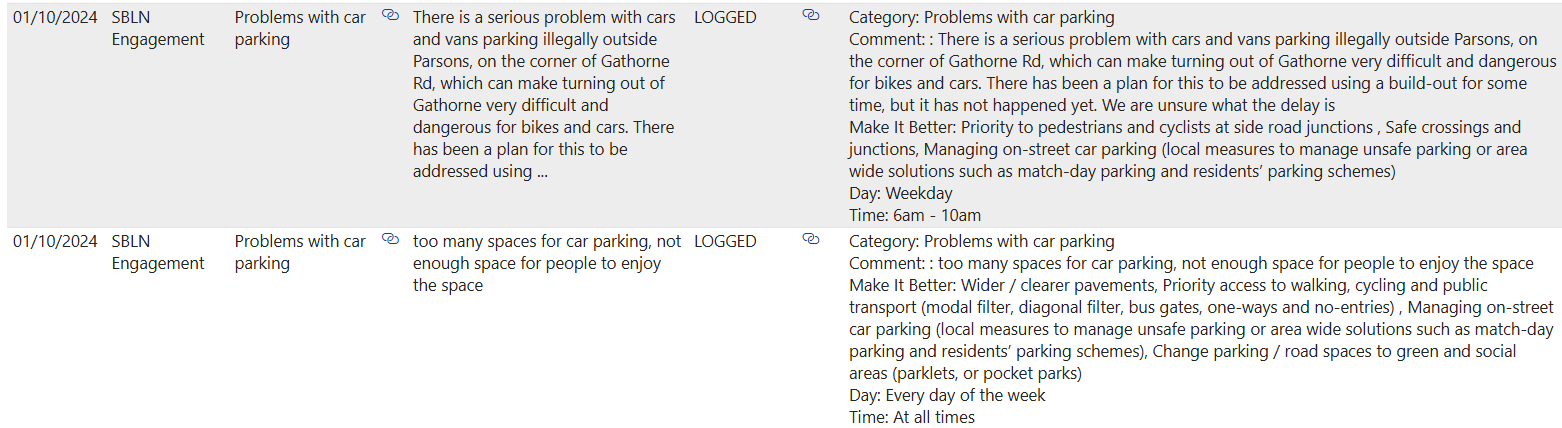1562x428 pixels.
Task: Select the first row's 01/10/2024 date cell
Action: tap(55, 18)
